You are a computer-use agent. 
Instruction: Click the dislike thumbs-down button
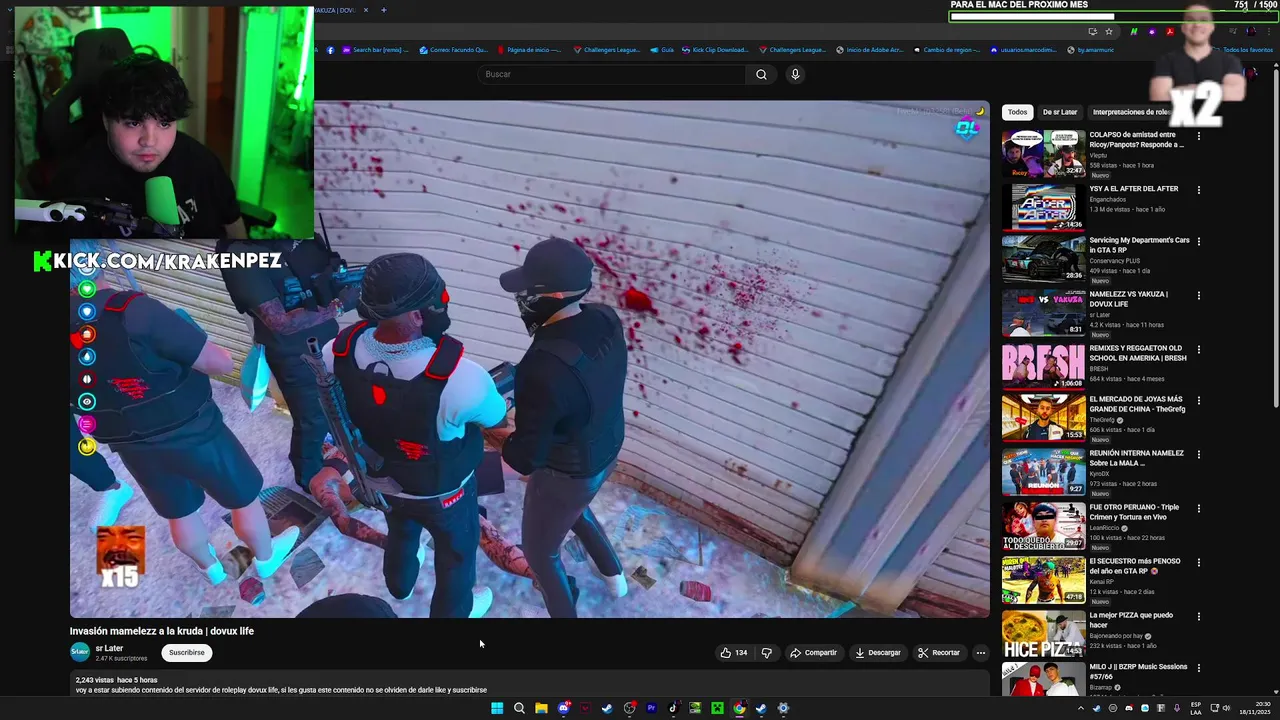766,653
